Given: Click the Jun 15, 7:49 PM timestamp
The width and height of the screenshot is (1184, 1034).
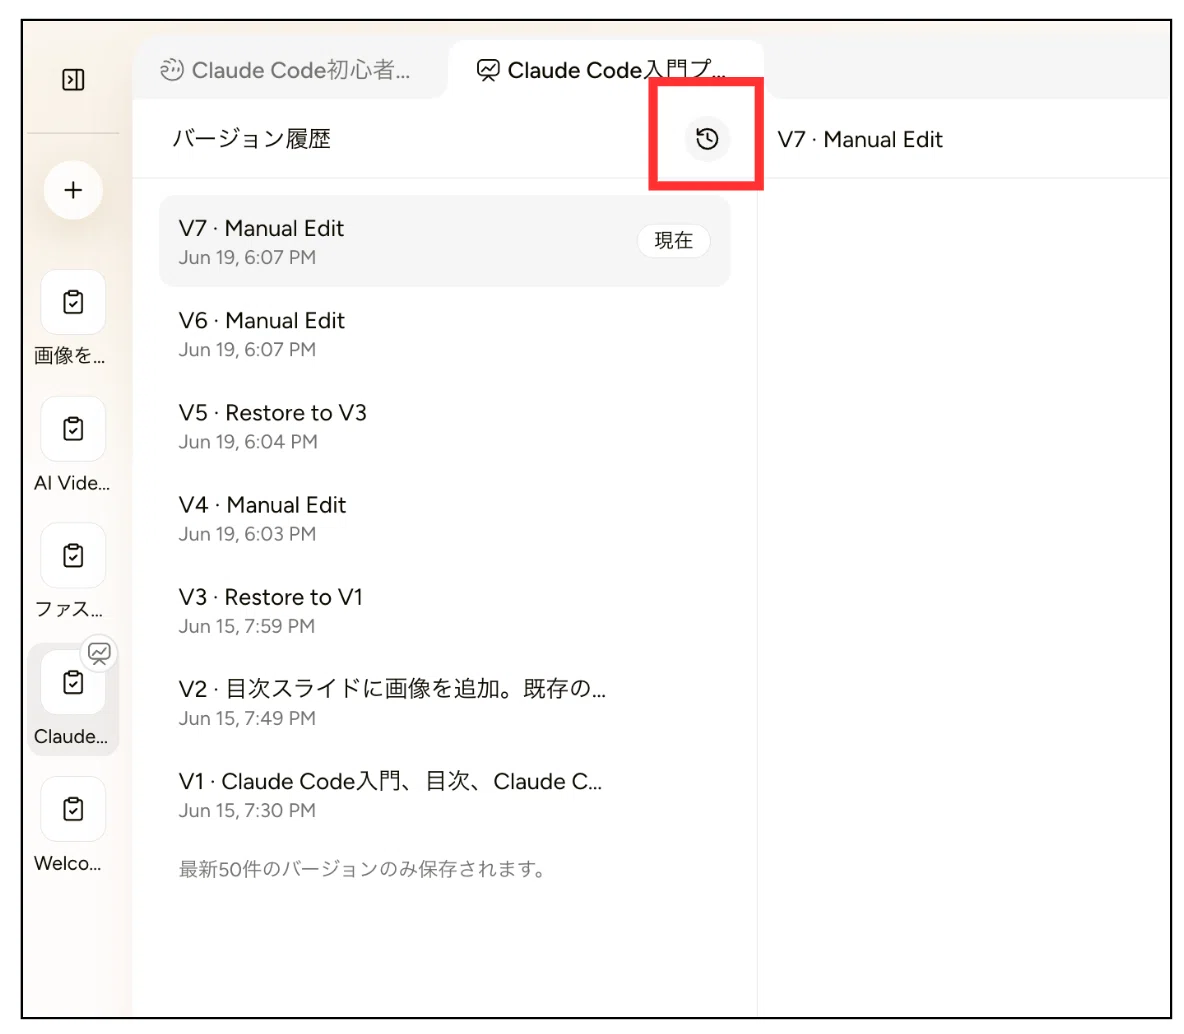Looking at the screenshot, I should (x=247, y=718).
